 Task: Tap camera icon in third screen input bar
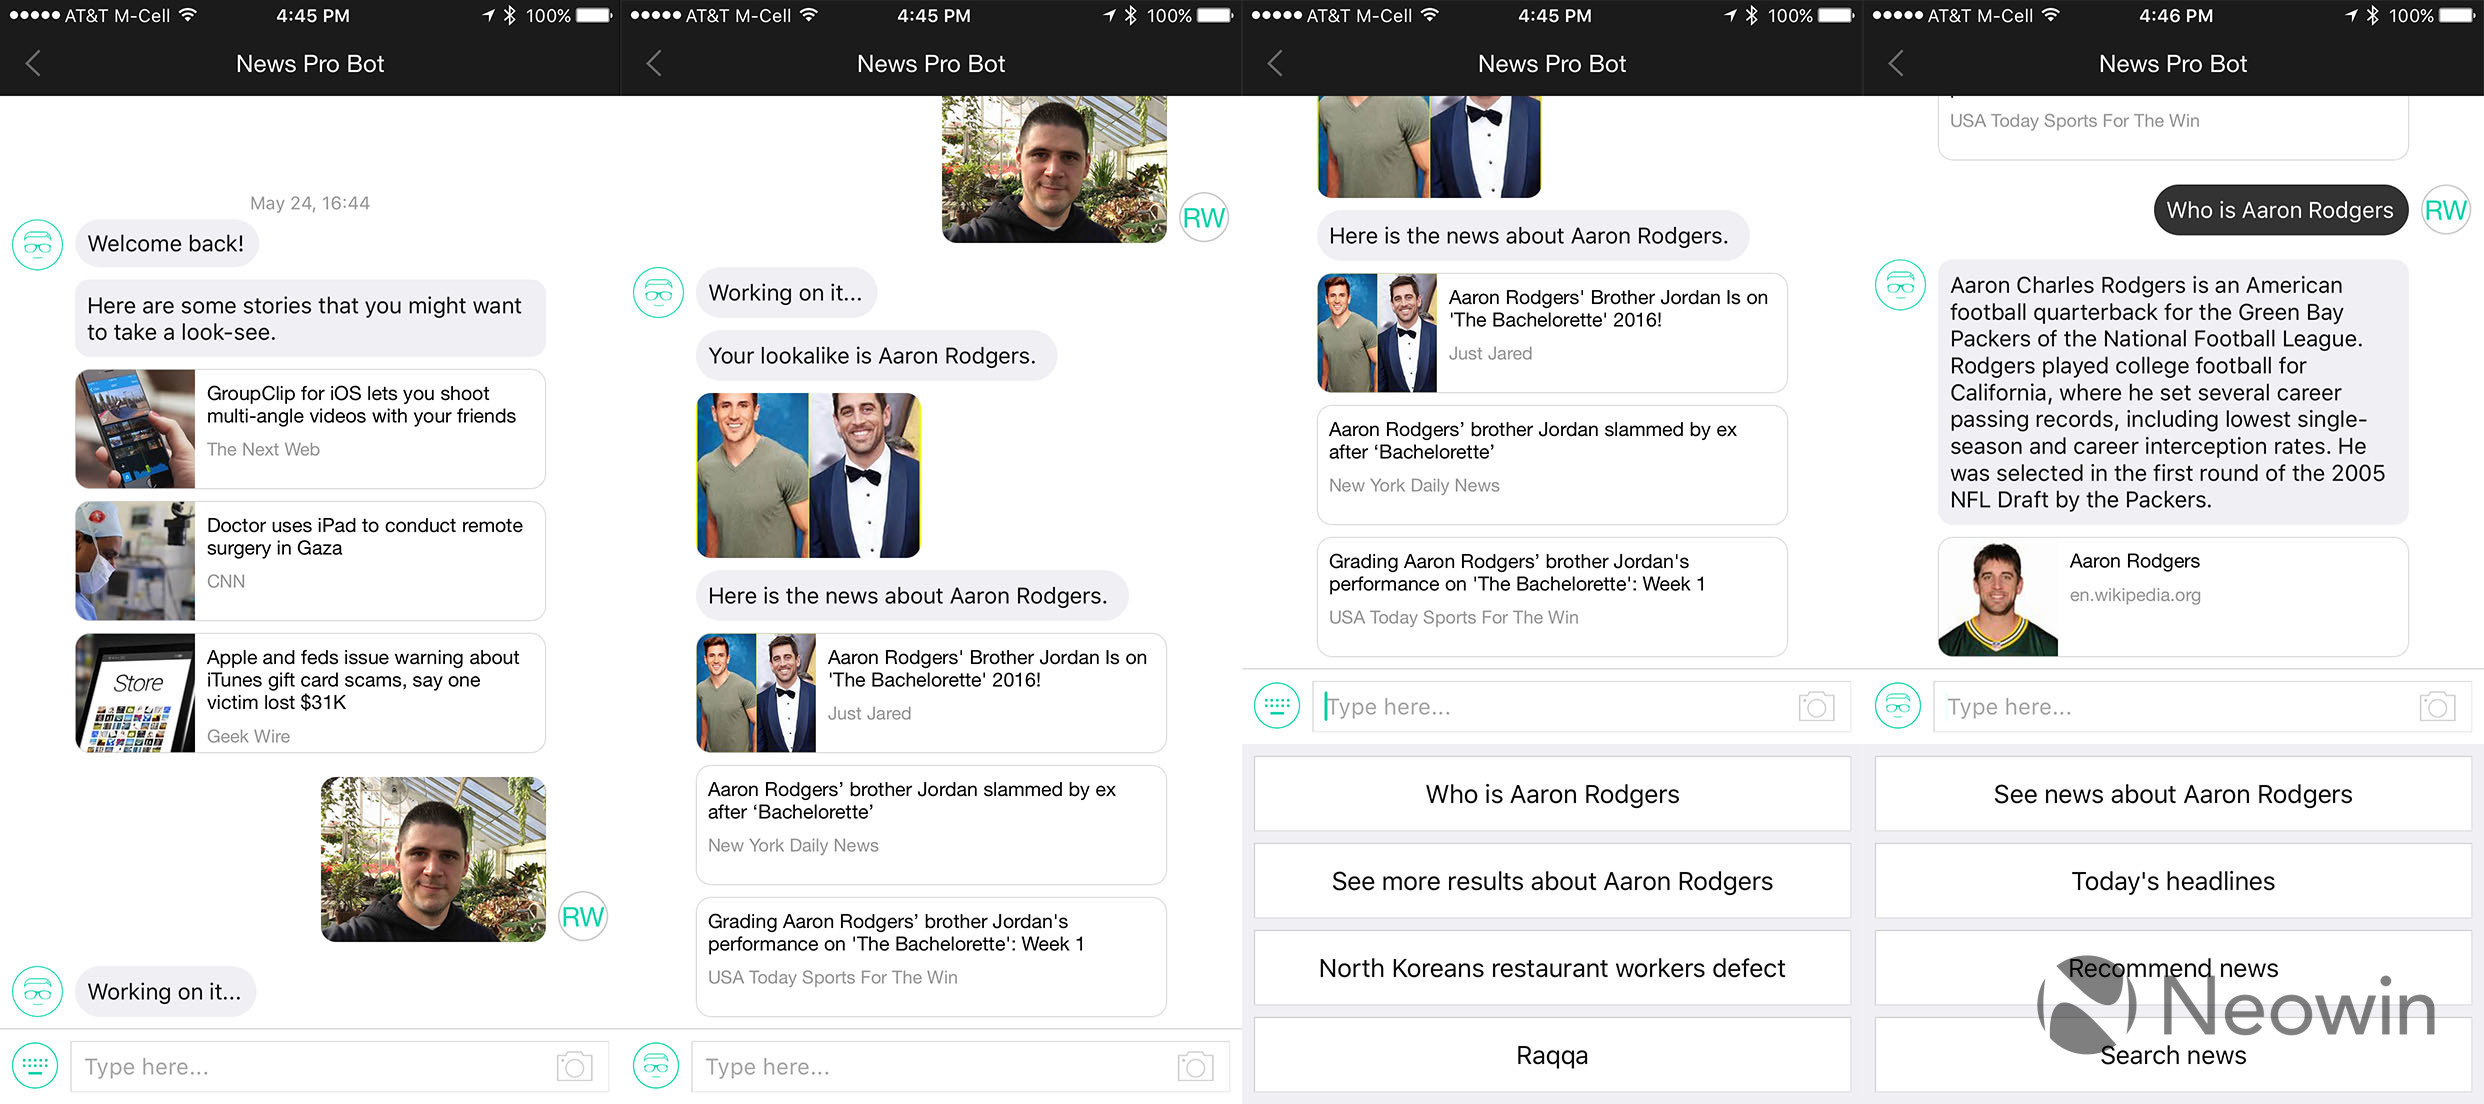click(1816, 706)
